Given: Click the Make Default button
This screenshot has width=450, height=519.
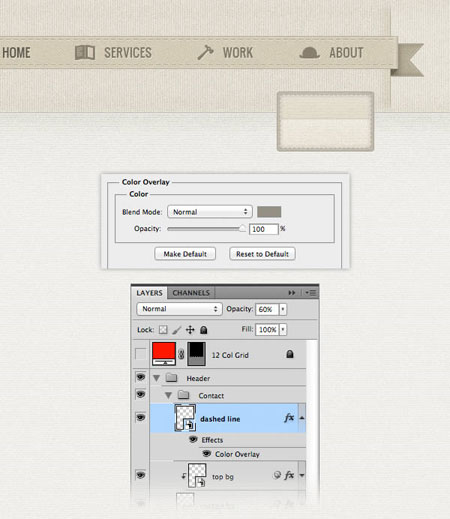Looking at the screenshot, I should point(185,254).
